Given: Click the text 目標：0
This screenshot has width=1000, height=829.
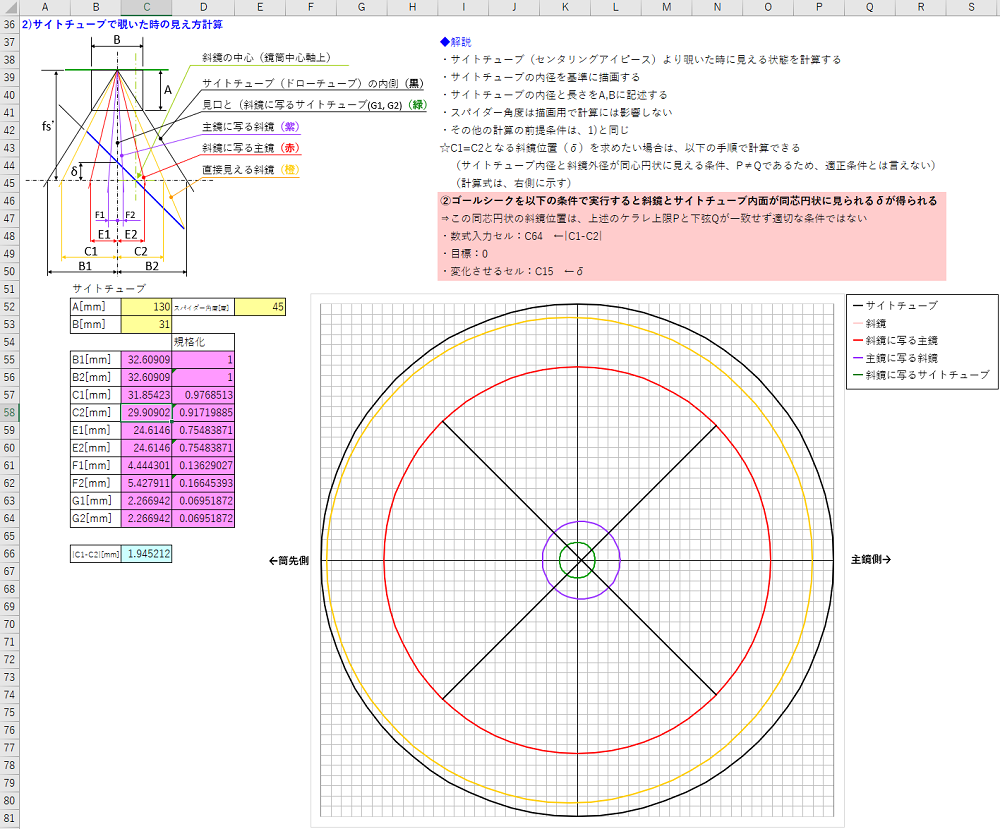Looking at the screenshot, I should click(x=465, y=254).
